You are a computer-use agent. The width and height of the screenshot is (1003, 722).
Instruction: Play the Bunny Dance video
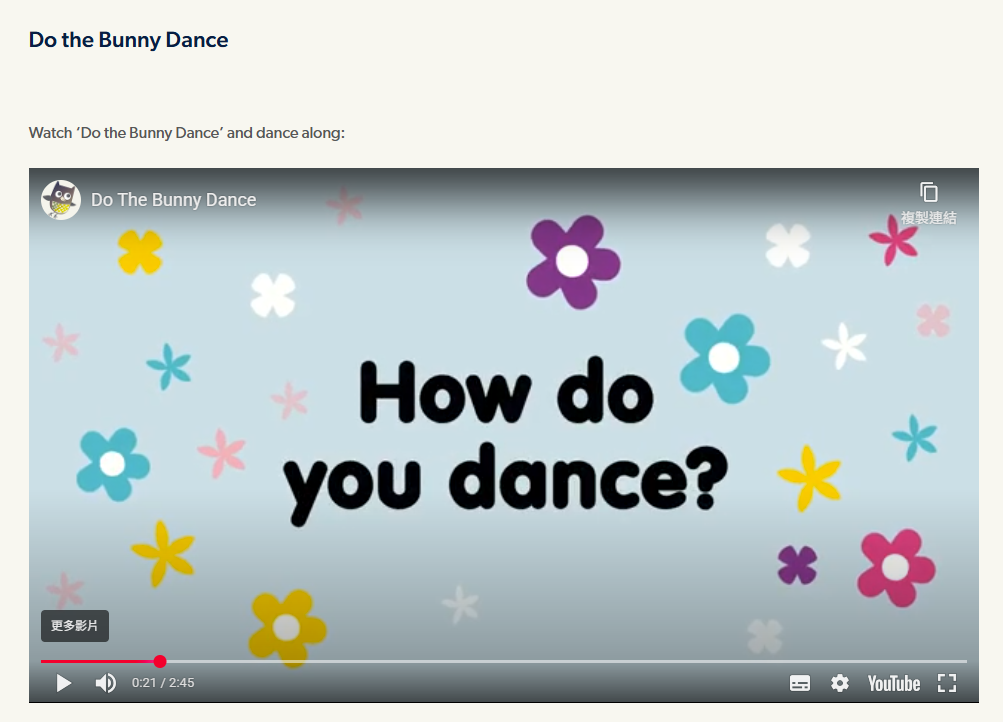tap(64, 683)
